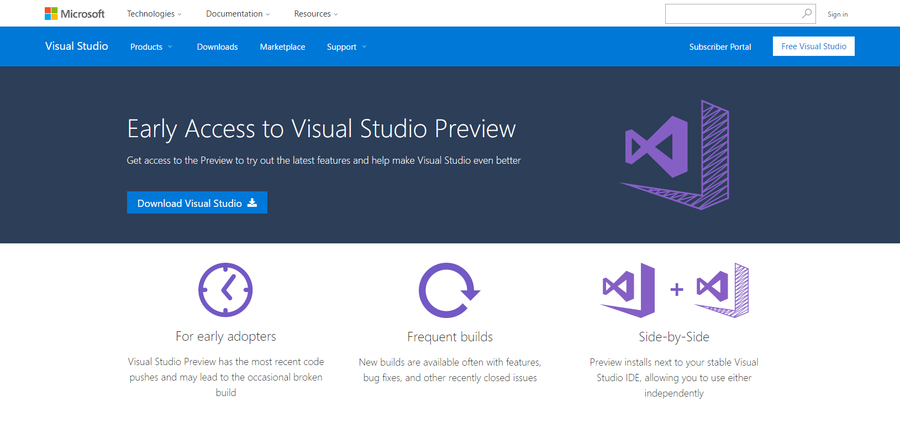The height and width of the screenshot is (427, 900).
Task: Click the Visual Studio Preview hero logo
Action: point(674,154)
